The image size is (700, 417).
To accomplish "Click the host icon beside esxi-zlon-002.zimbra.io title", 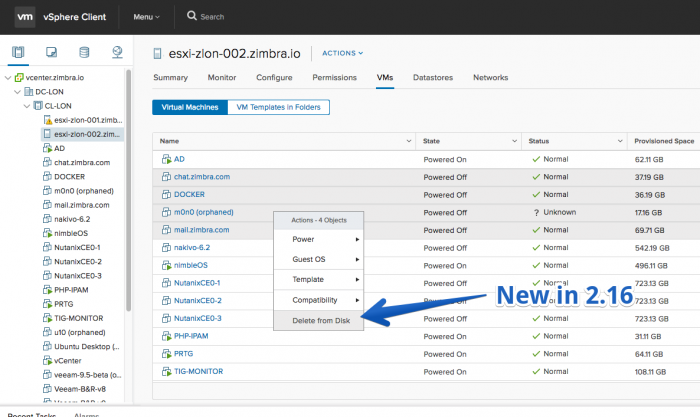I will (157, 54).
